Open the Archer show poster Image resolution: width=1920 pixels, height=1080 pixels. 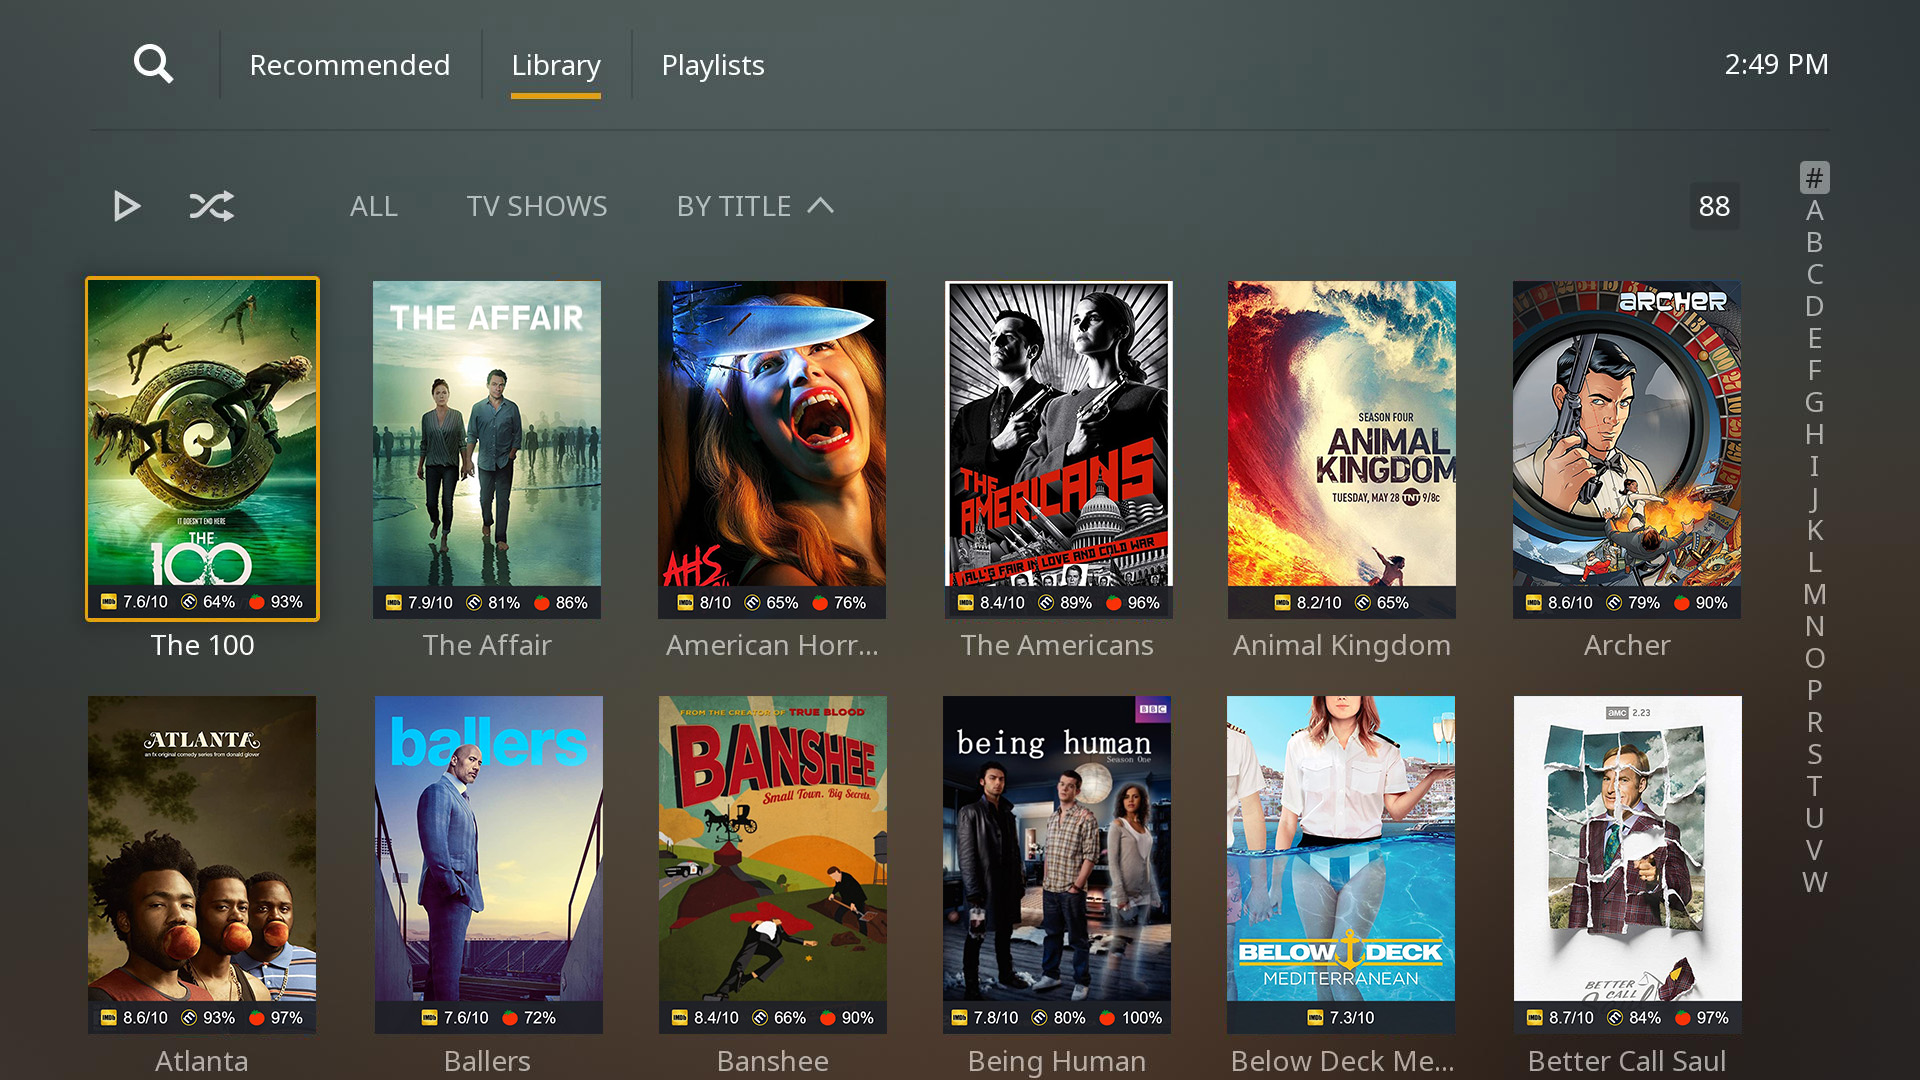pyautogui.click(x=1627, y=448)
